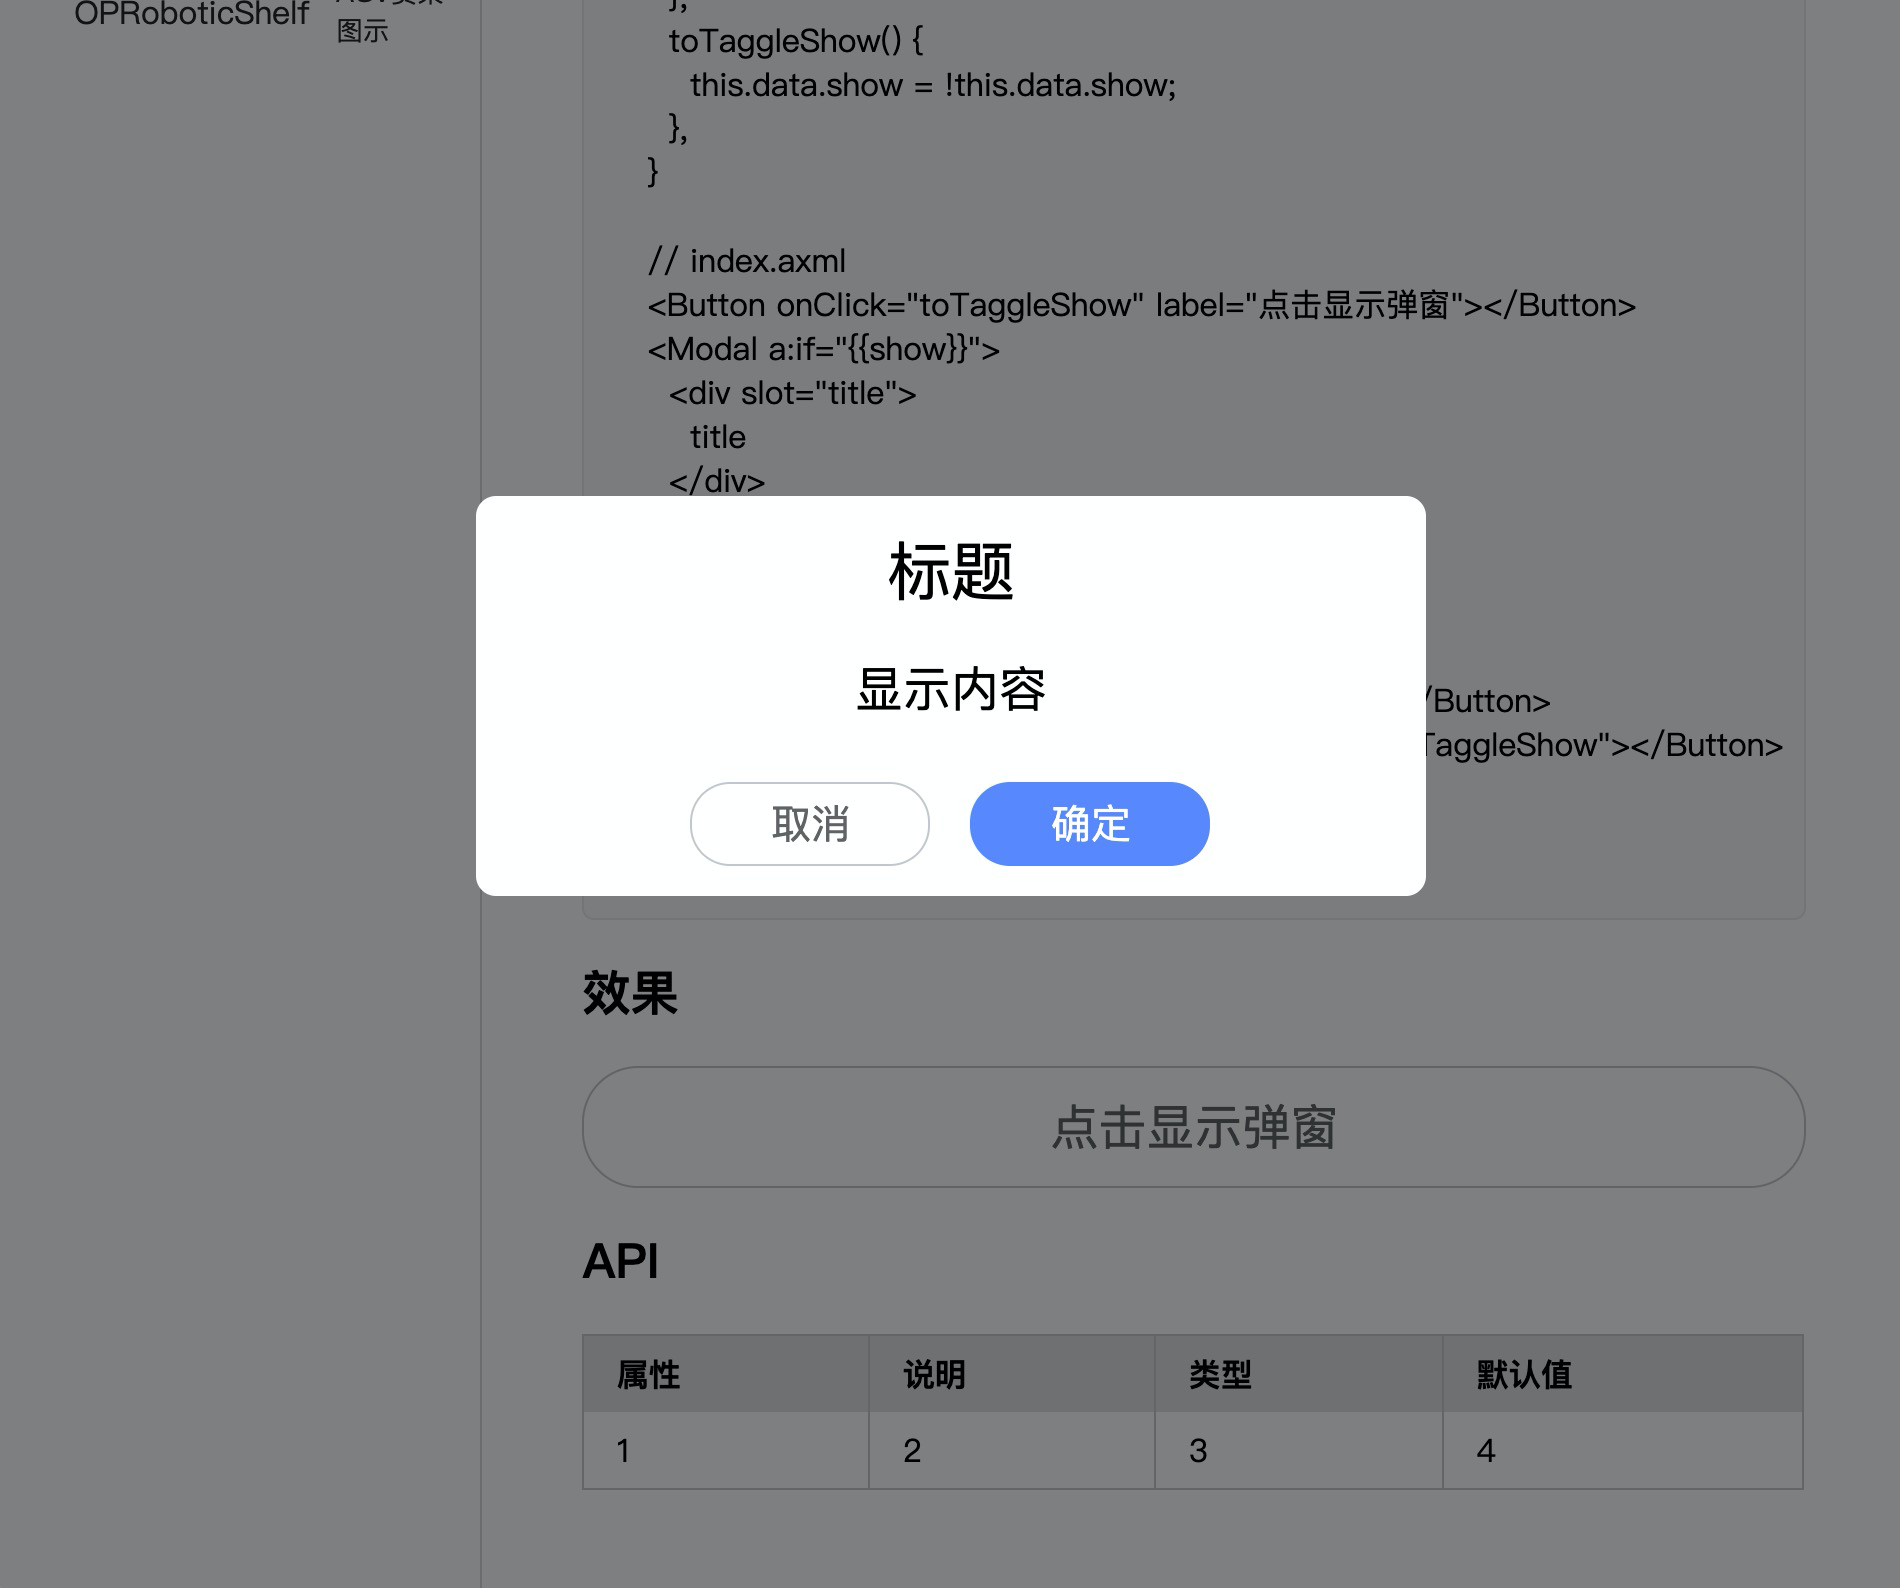Click table cell containing 3
Screen dimensions: 1900x1588
pos(1299,1450)
